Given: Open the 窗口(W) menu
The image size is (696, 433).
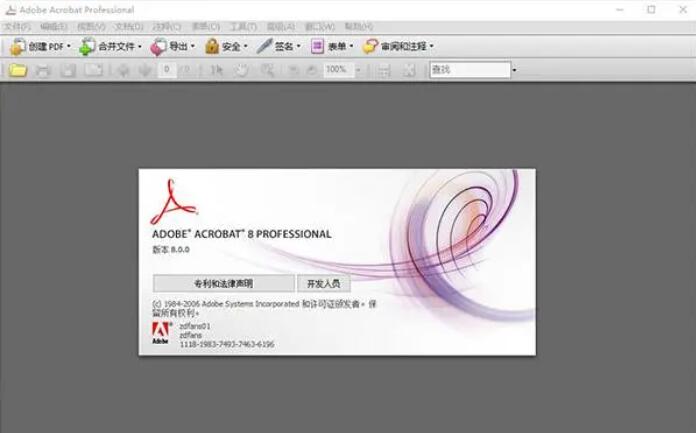Looking at the screenshot, I should pyautogui.click(x=320, y=27).
